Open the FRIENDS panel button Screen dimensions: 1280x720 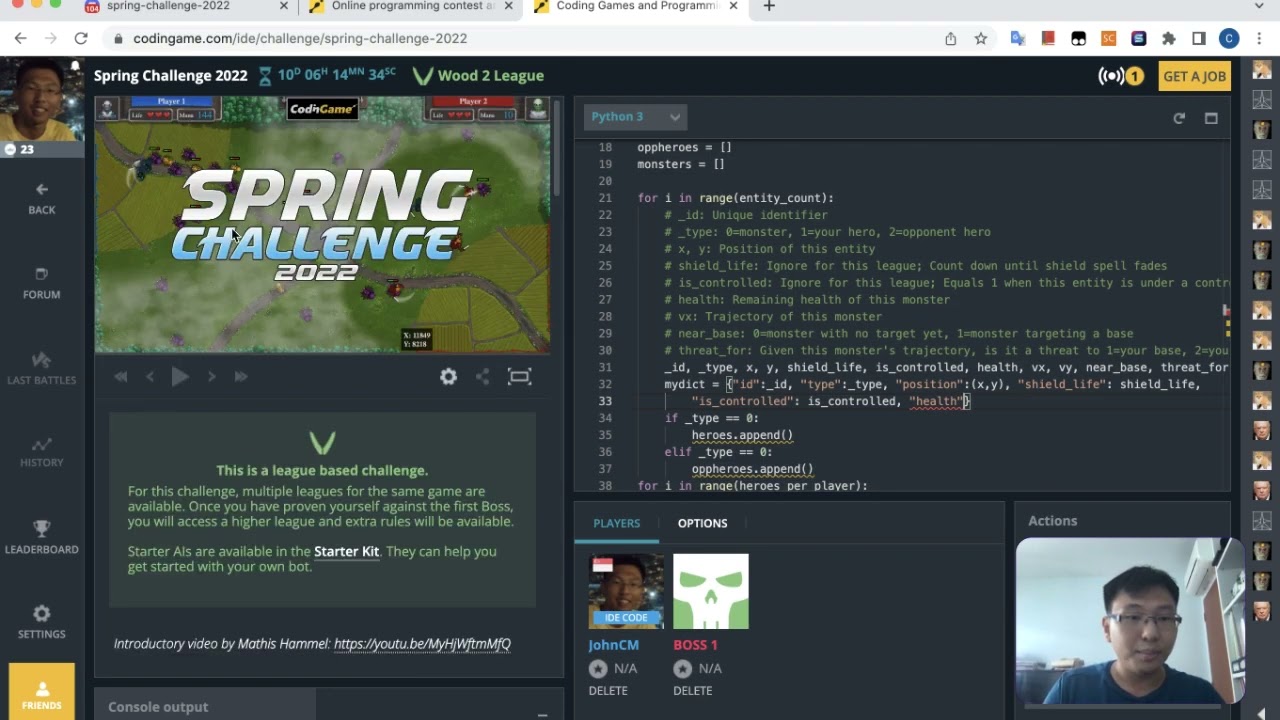42,692
